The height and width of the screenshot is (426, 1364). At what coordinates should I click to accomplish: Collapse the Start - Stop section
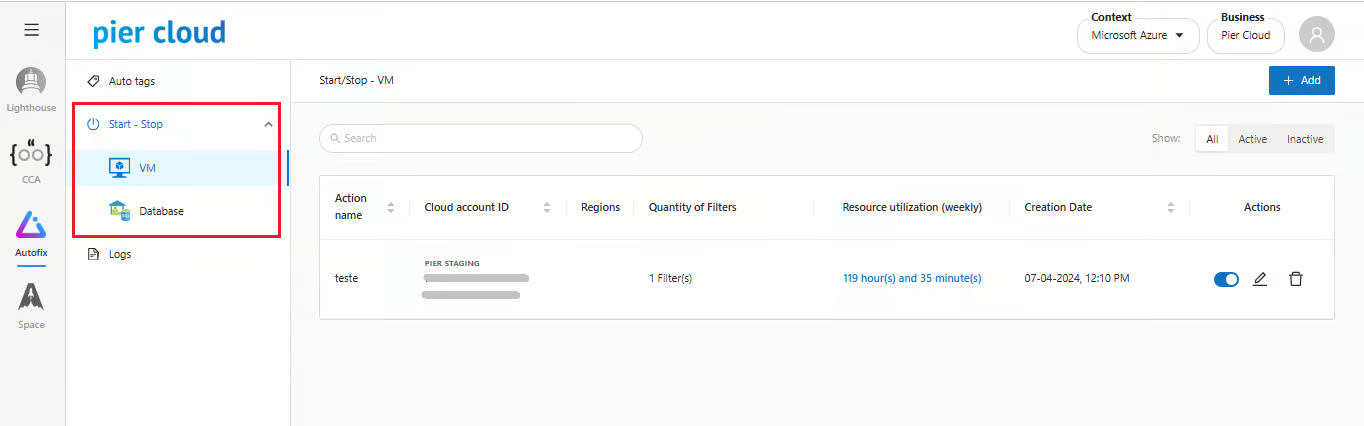(268, 124)
